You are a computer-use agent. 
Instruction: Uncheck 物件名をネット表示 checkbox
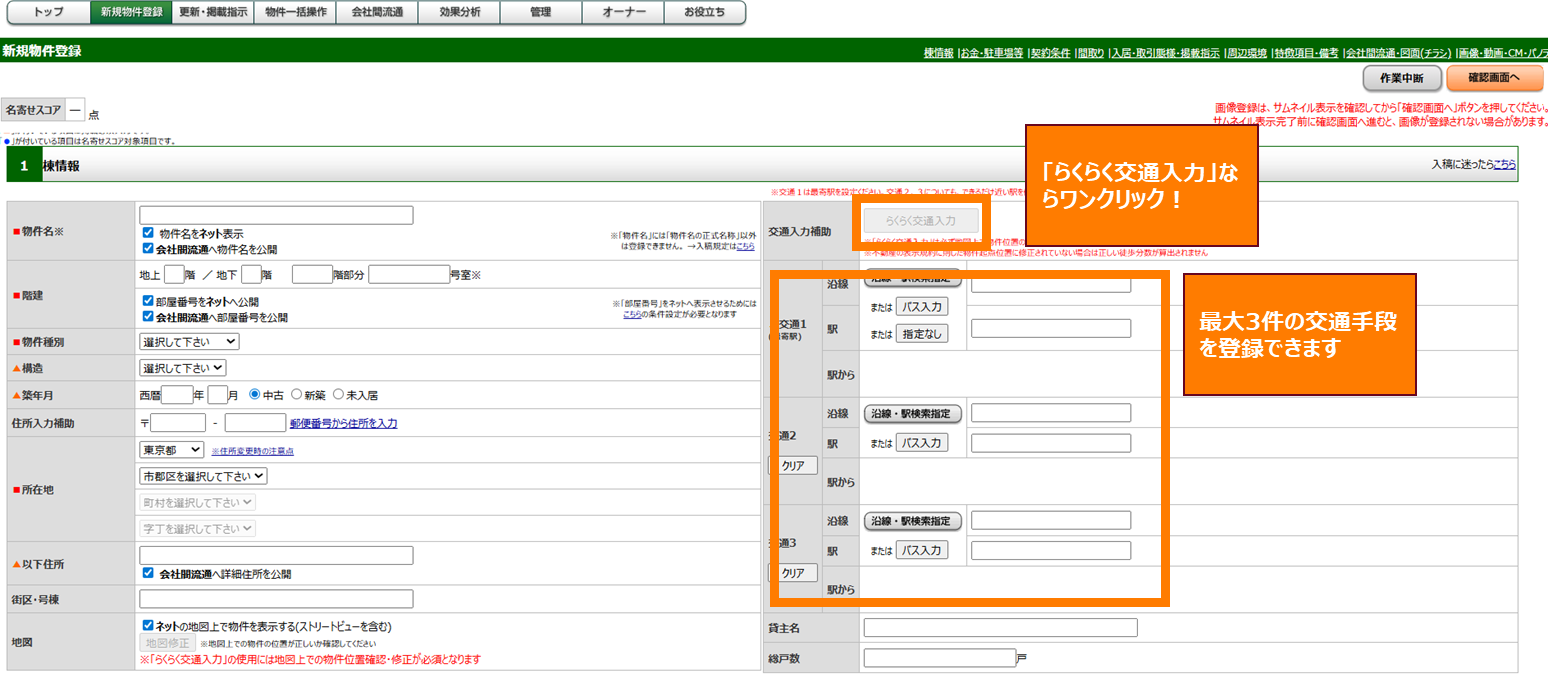click(x=148, y=233)
